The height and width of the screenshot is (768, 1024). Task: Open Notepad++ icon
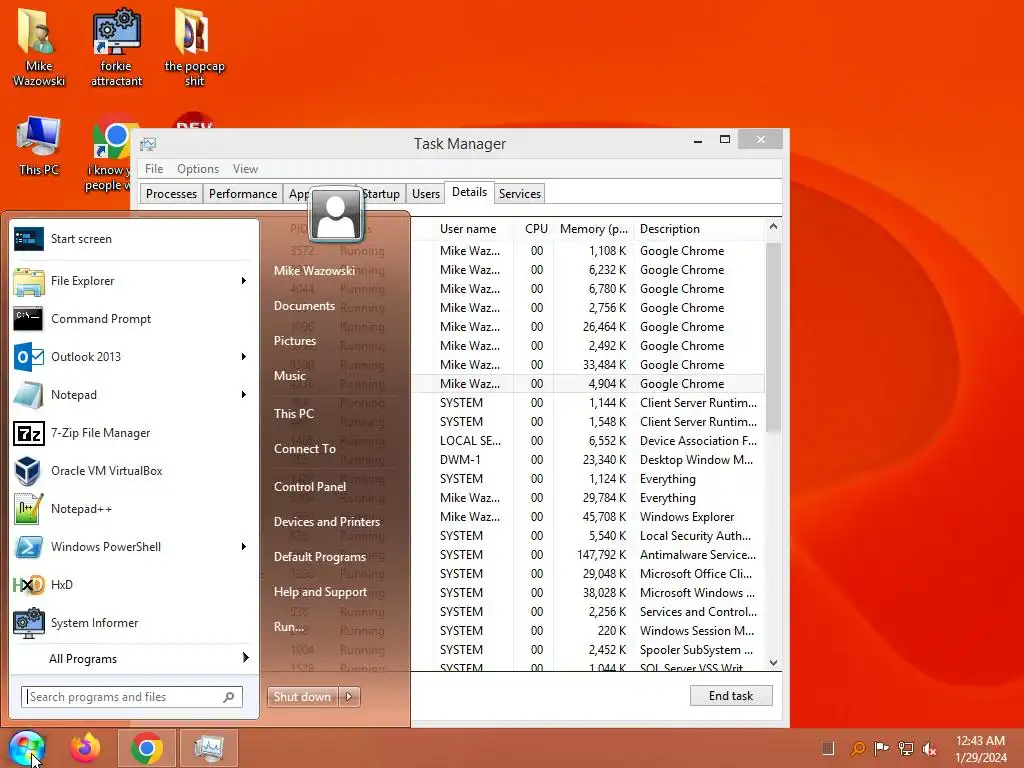pos(28,509)
